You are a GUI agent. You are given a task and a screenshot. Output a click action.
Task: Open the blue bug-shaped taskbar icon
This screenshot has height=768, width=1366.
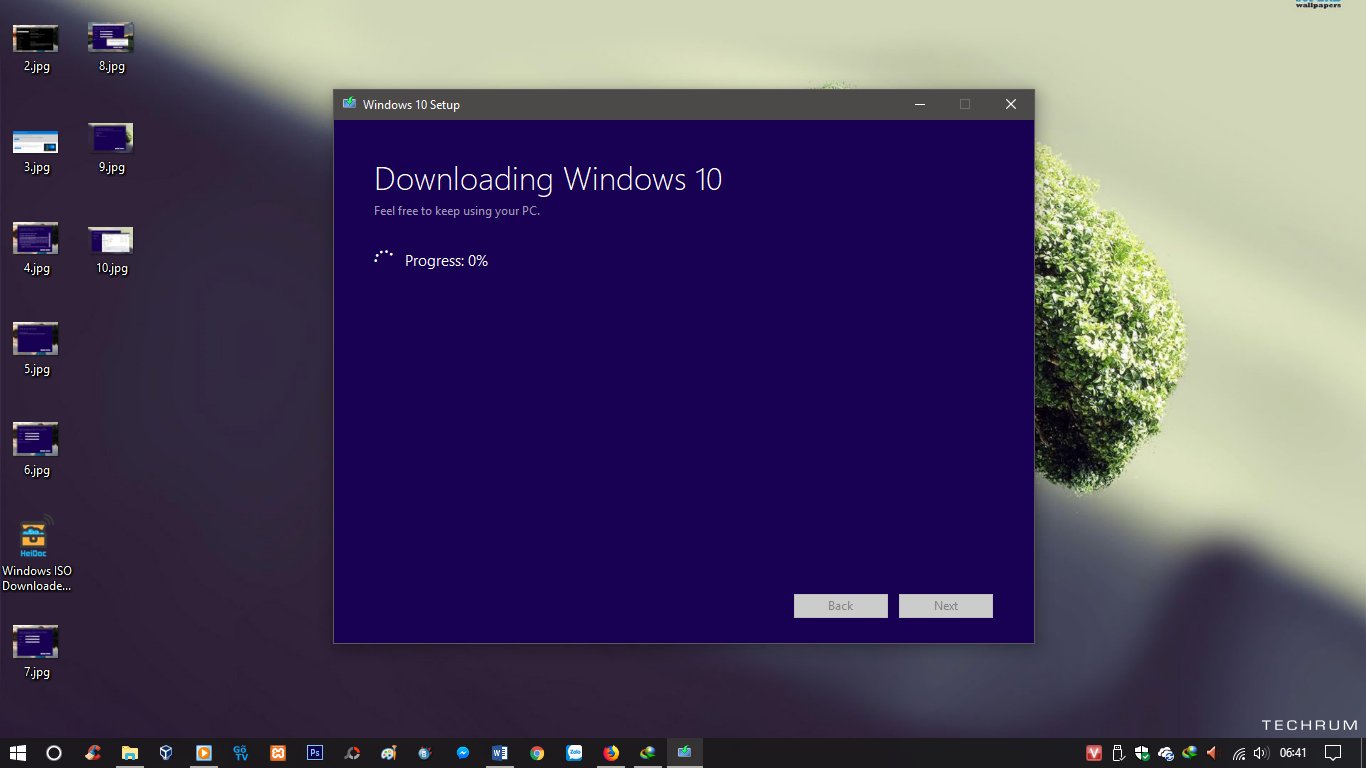click(426, 753)
